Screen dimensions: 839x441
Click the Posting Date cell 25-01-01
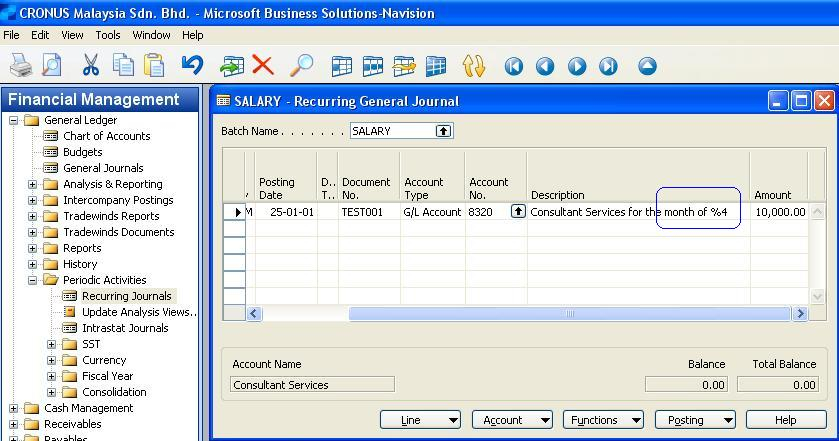[286, 212]
